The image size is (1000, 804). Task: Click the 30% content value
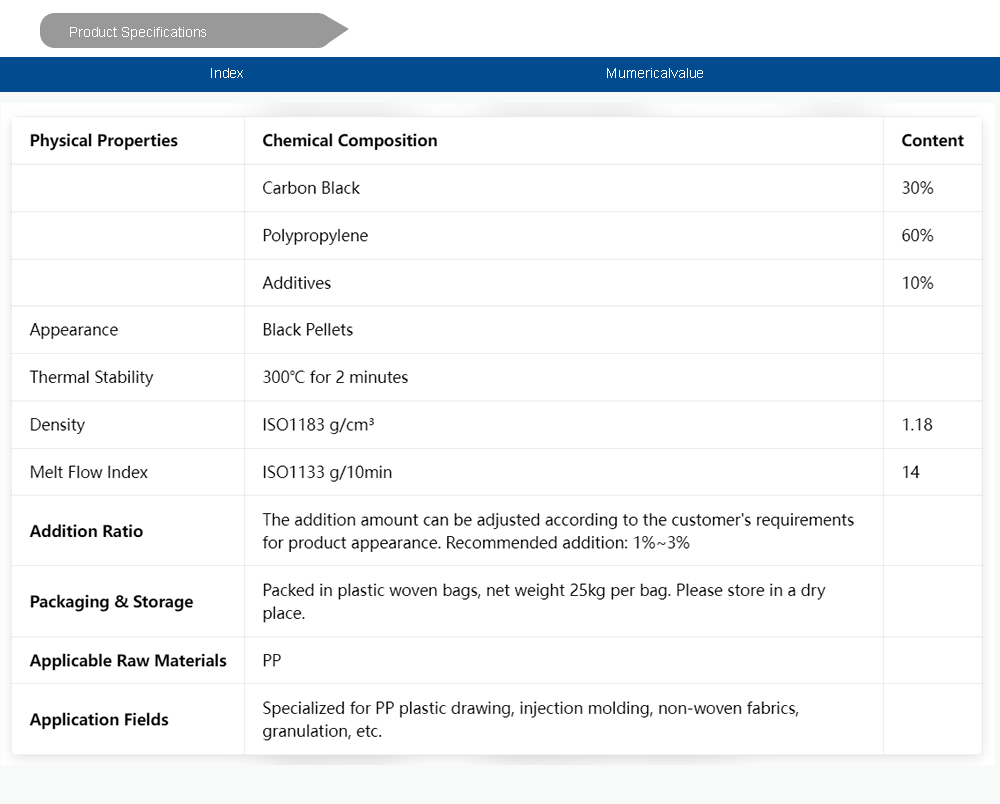[x=917, y=188]
